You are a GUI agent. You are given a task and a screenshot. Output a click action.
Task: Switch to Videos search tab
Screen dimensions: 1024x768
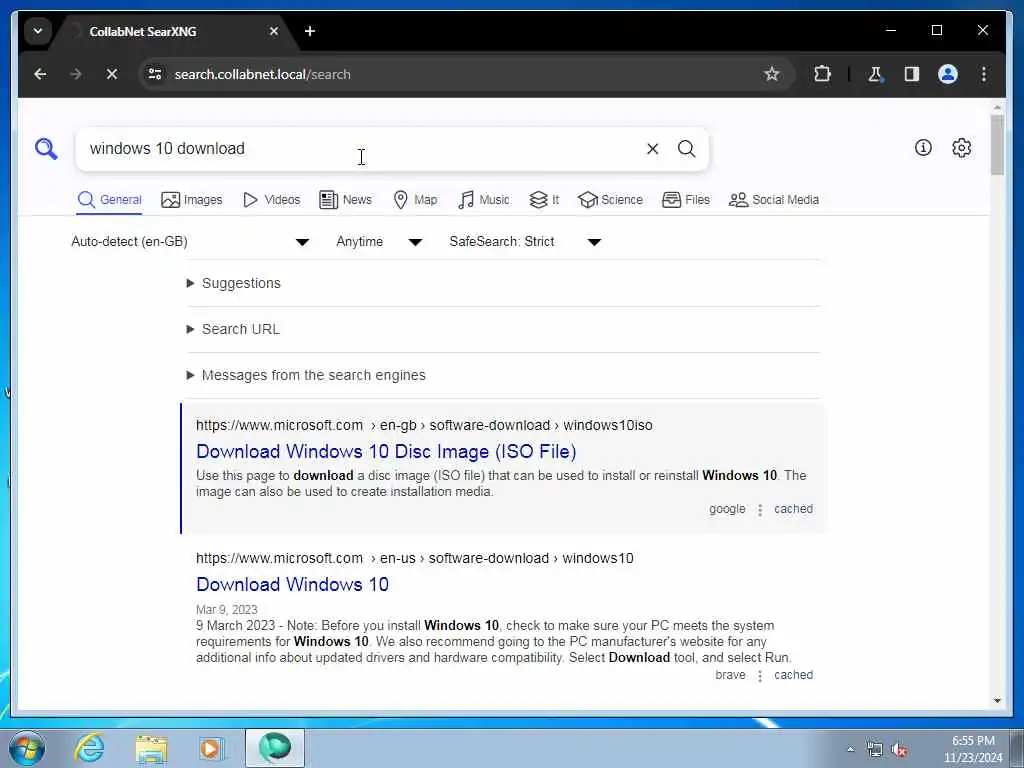(271, 200)
